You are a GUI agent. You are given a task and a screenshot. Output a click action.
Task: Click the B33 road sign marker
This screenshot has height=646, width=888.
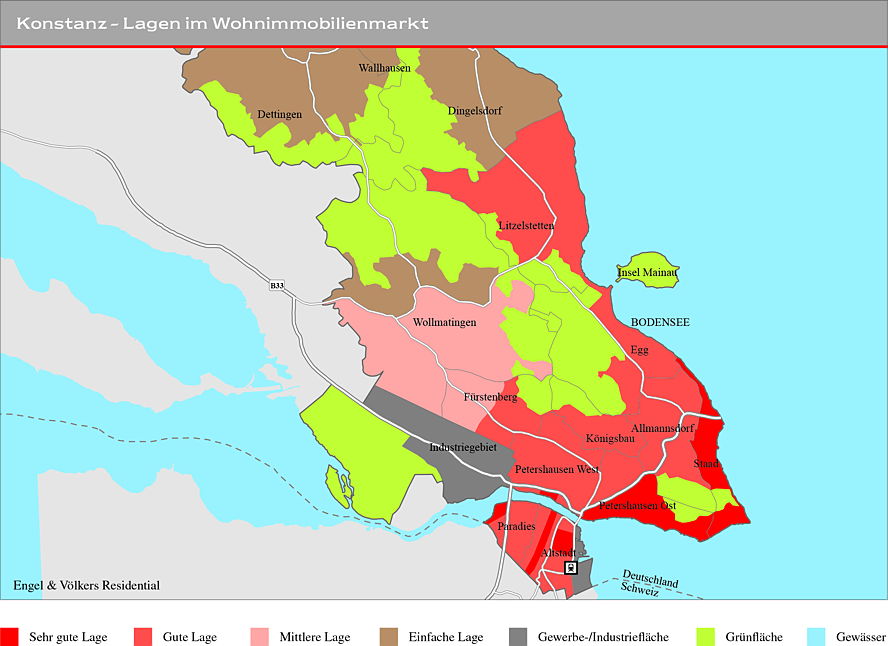tap(276, 285)
